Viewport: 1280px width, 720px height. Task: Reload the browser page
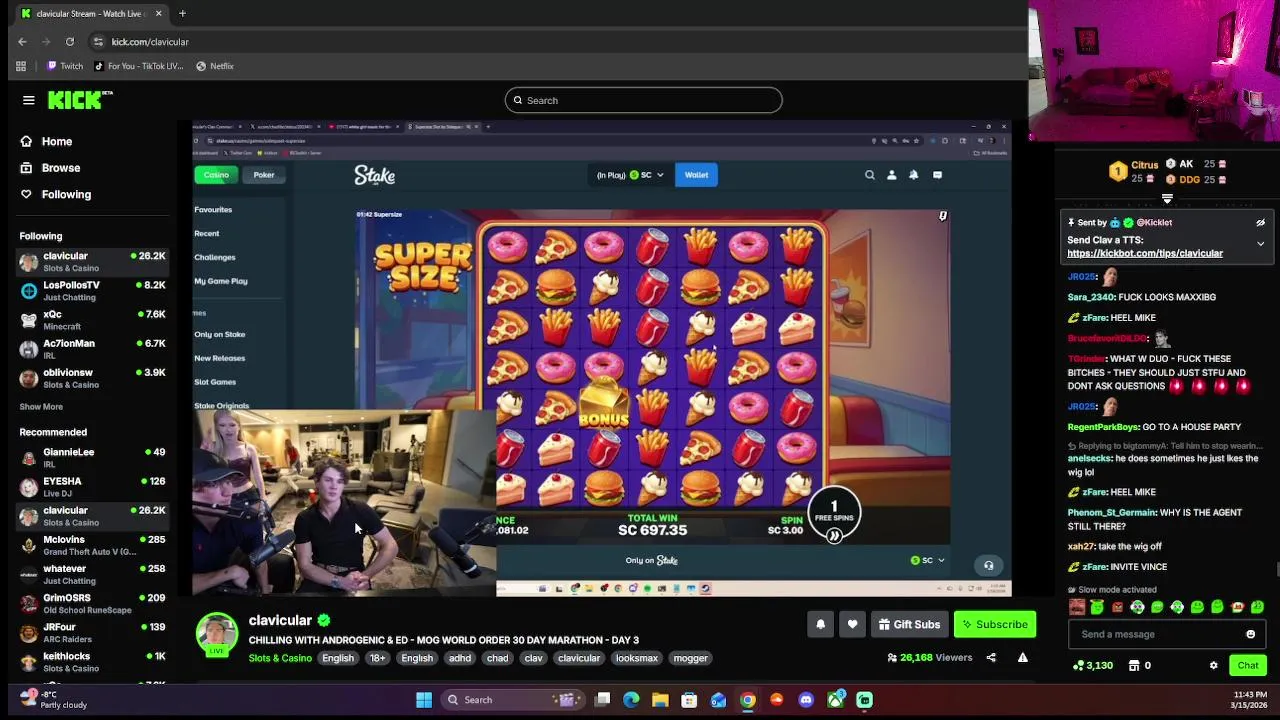pos(70,42)
